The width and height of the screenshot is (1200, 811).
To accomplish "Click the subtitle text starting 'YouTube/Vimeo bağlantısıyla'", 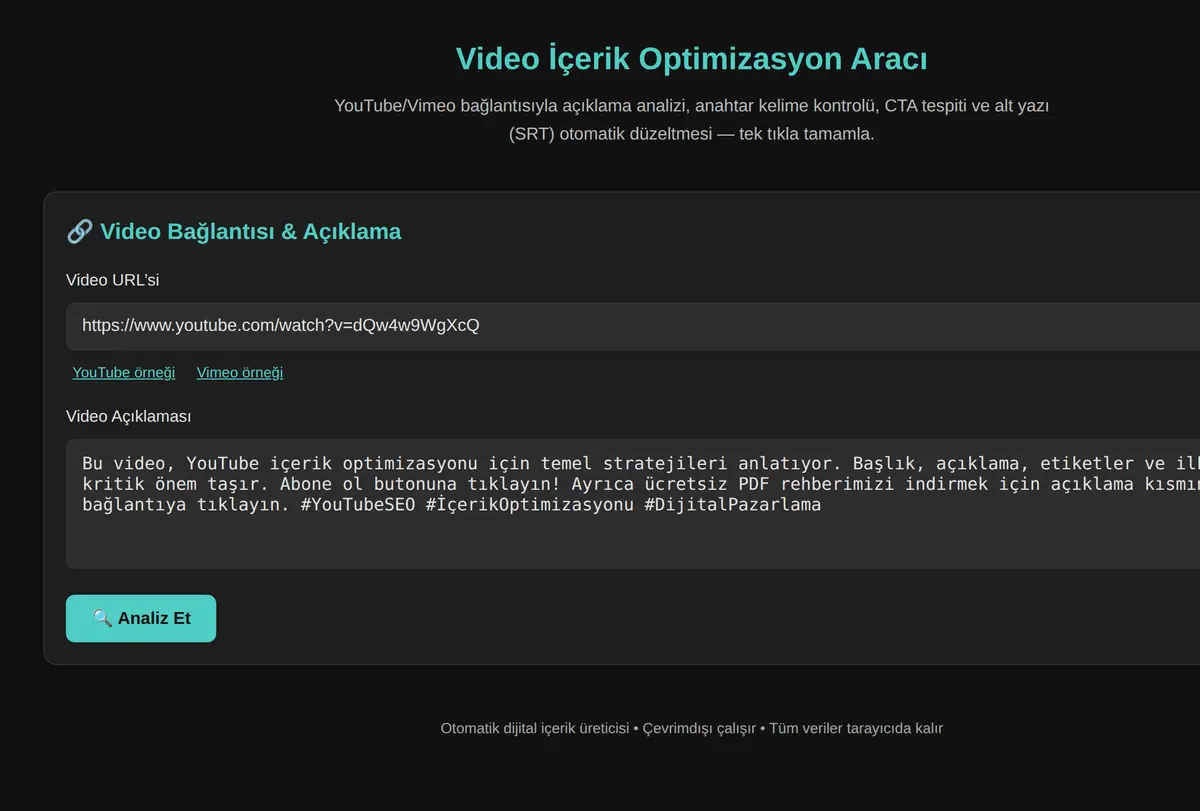I will tap(692, 119).
